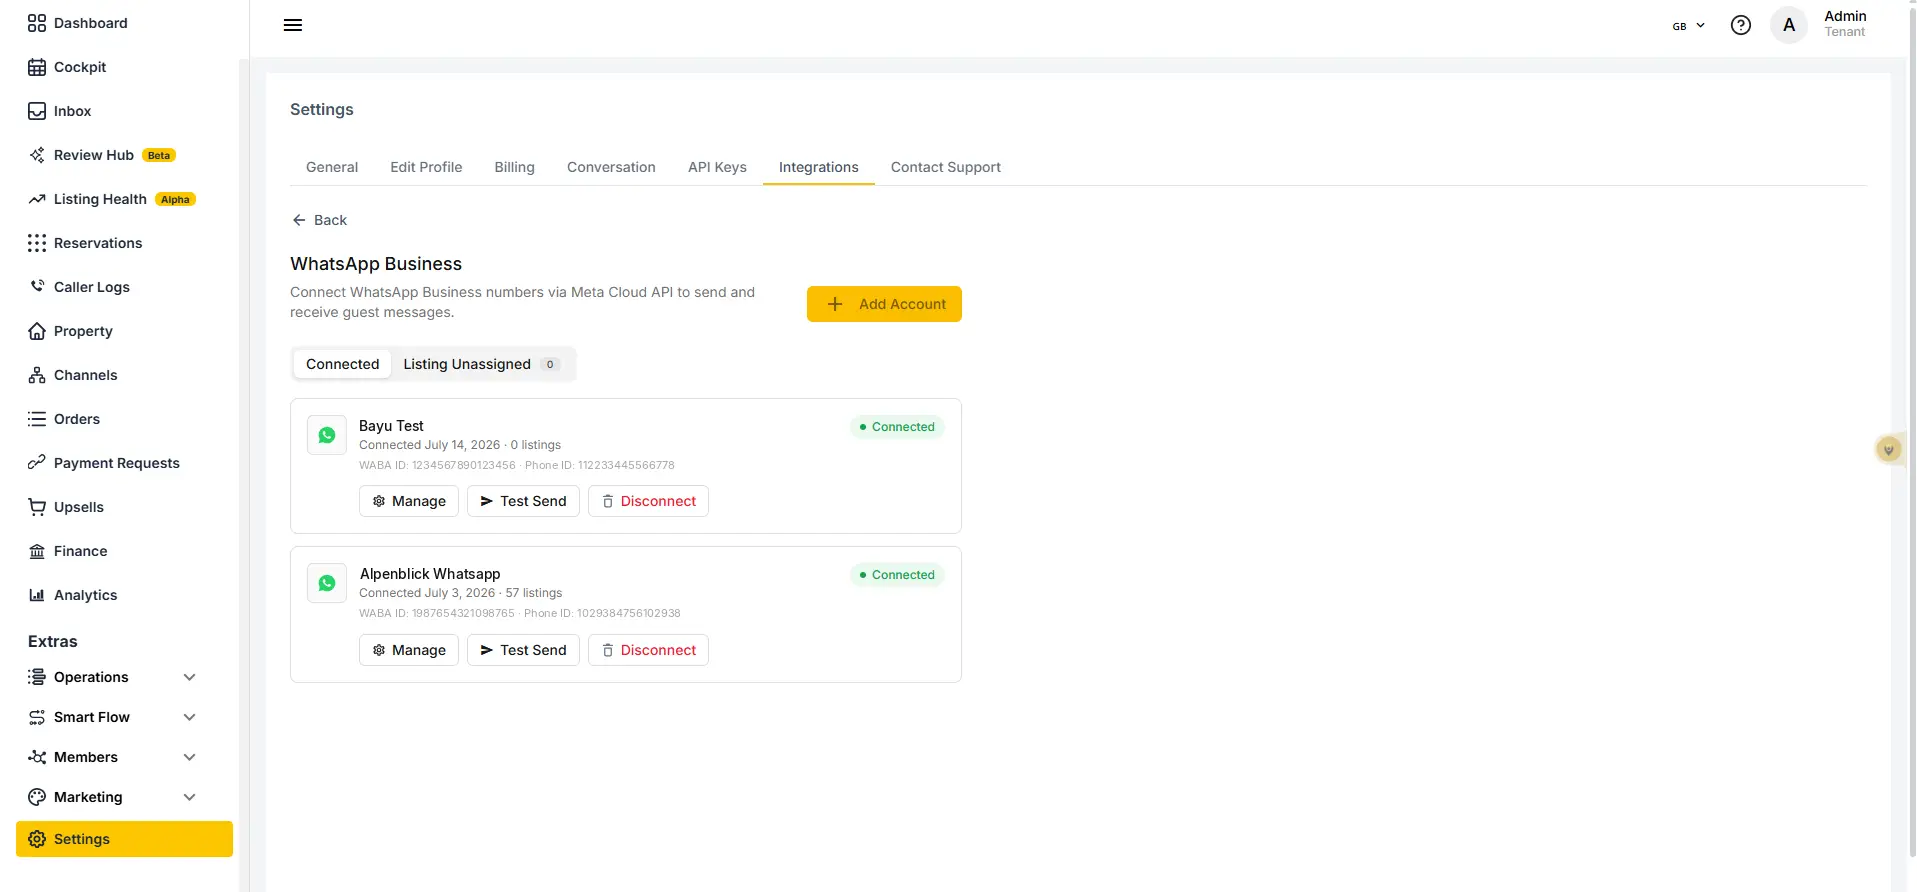The image size is (1917, 892).
Task: Select the Connected filter tab
Action: (x=342, y=364)
